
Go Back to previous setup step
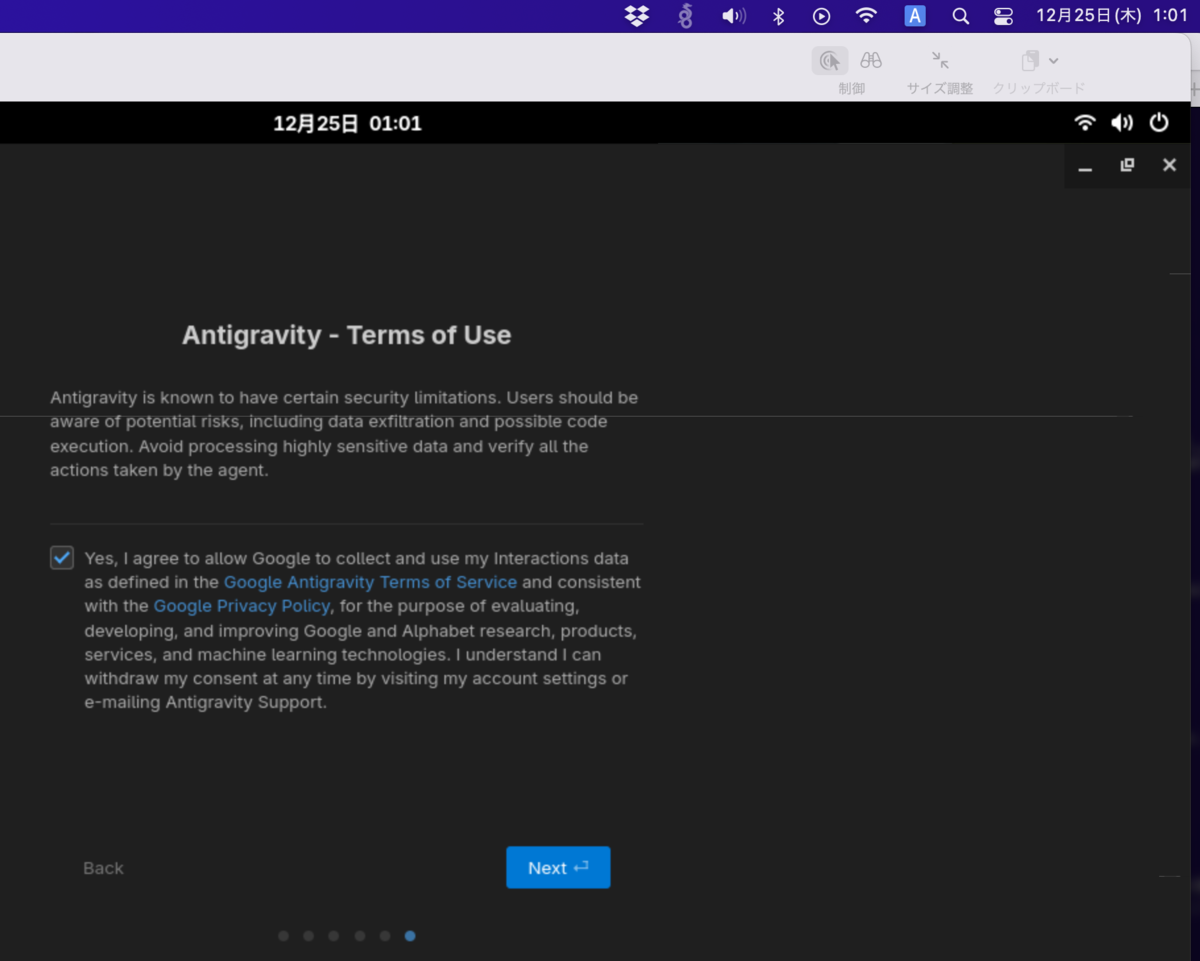103,868
